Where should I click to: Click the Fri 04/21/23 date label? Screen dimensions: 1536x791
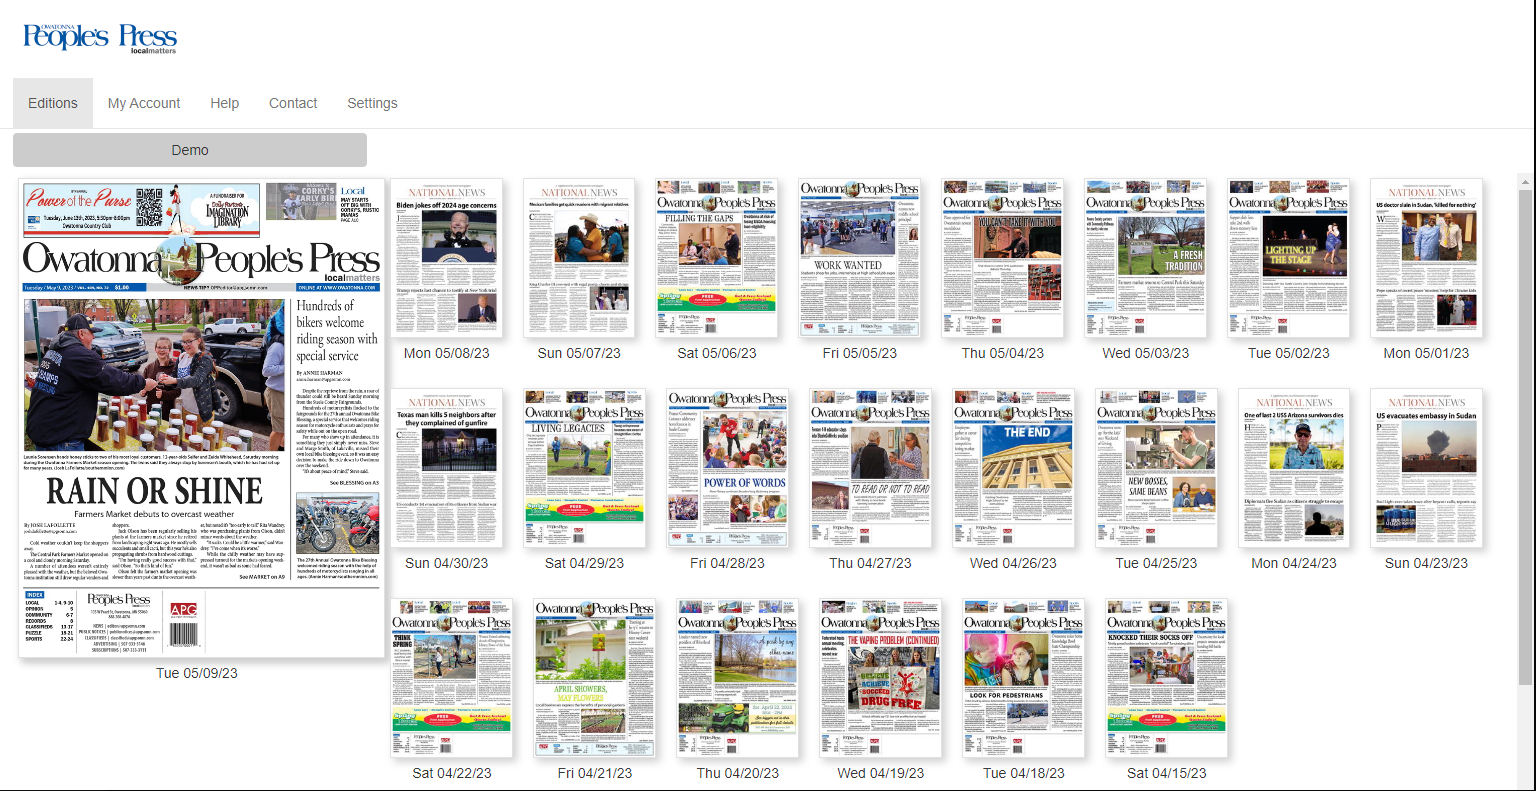pos(595,773)
